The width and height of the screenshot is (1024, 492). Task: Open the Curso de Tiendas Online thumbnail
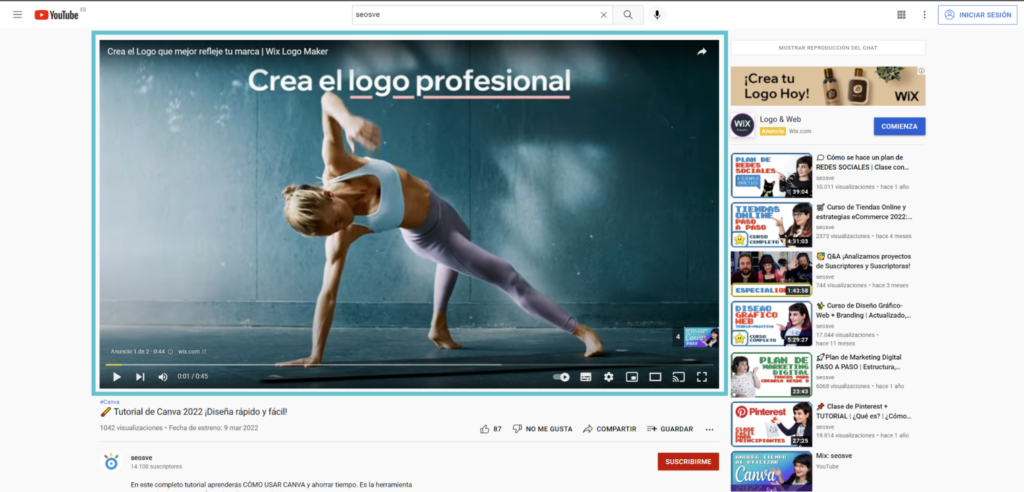[771, 224]
